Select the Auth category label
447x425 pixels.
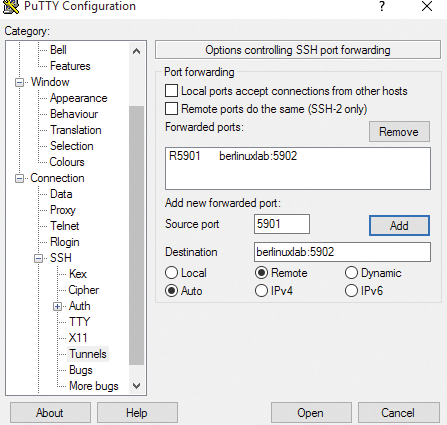click(x=79, y=306)
